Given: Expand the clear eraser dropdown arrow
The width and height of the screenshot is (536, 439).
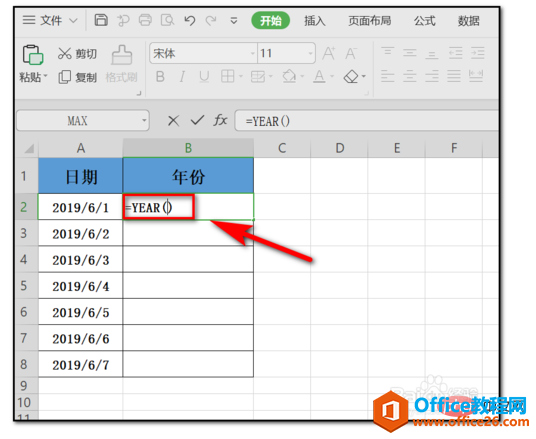Looking at the screenshot, I should [363, 76].
